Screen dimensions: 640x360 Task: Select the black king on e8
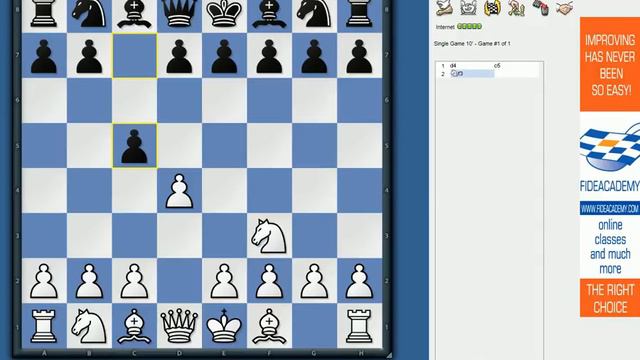click(224, 14)
